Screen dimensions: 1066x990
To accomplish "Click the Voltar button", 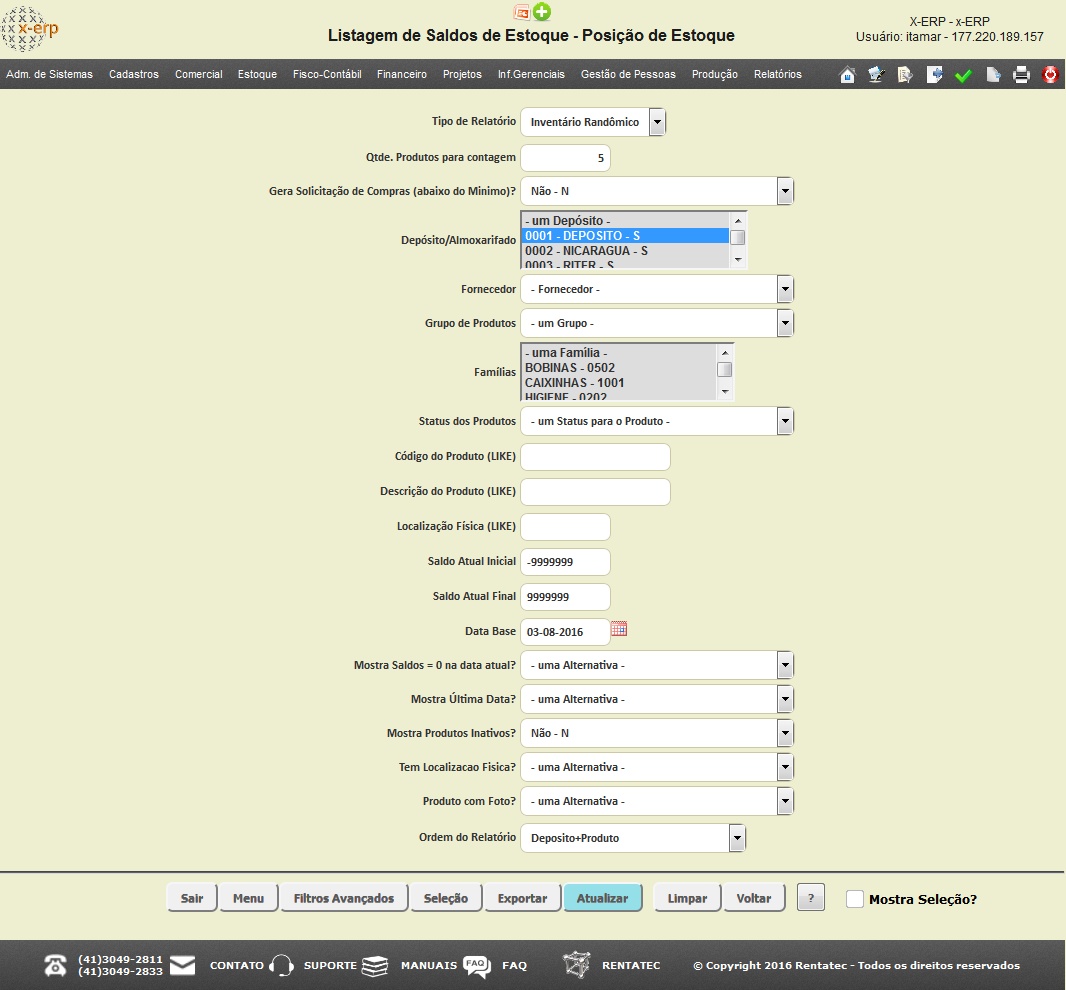I will (754, 898).
